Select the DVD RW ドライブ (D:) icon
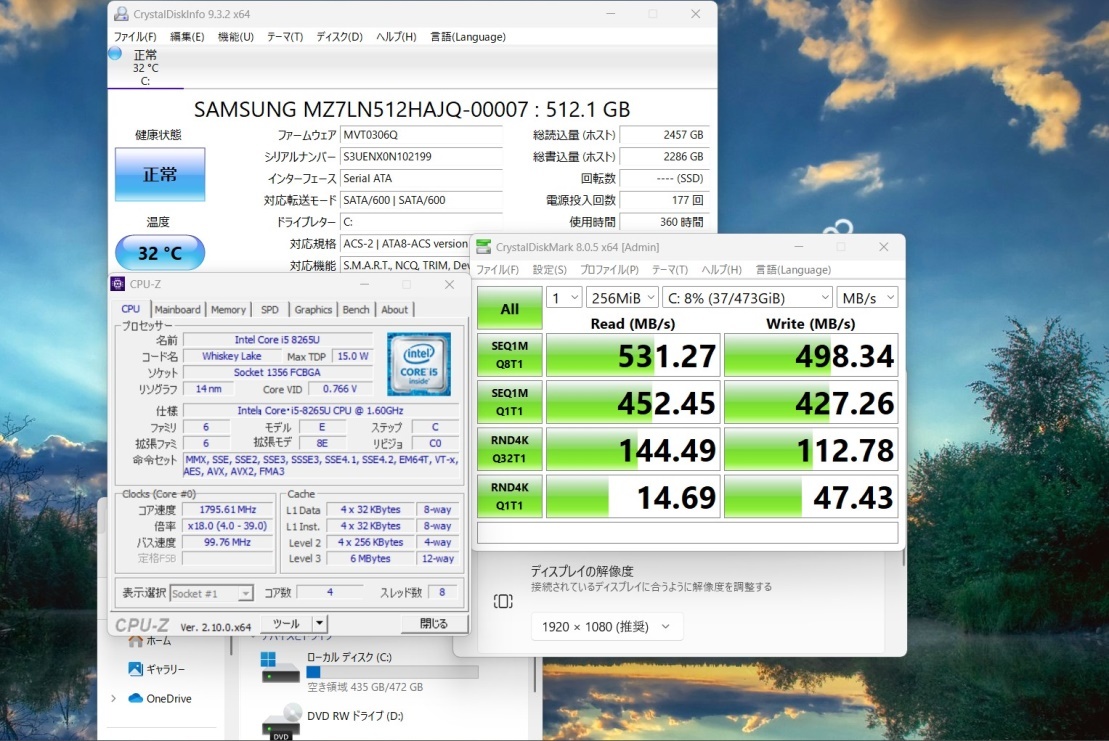The height and width of the screenshot is (741, 1109). (281, 721)
